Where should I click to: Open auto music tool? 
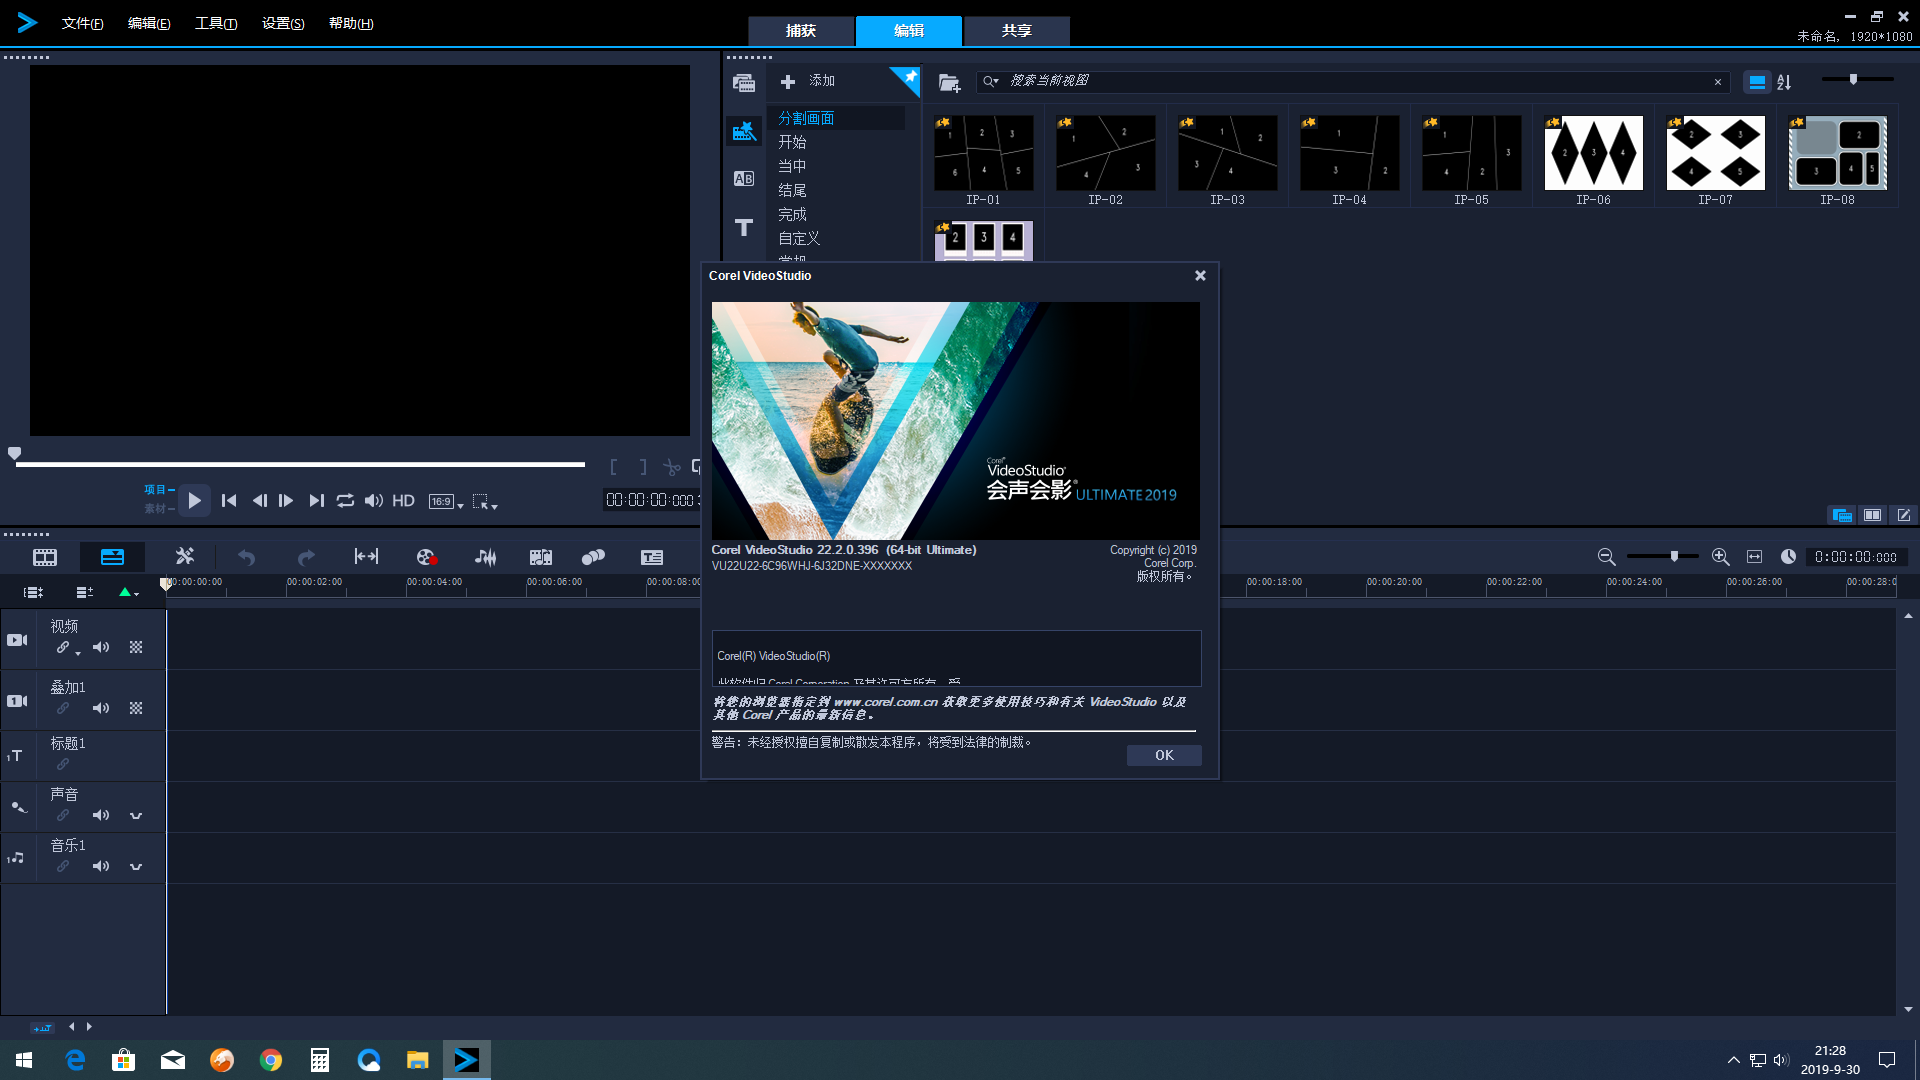pyautogui.click(x=541, y=557)
